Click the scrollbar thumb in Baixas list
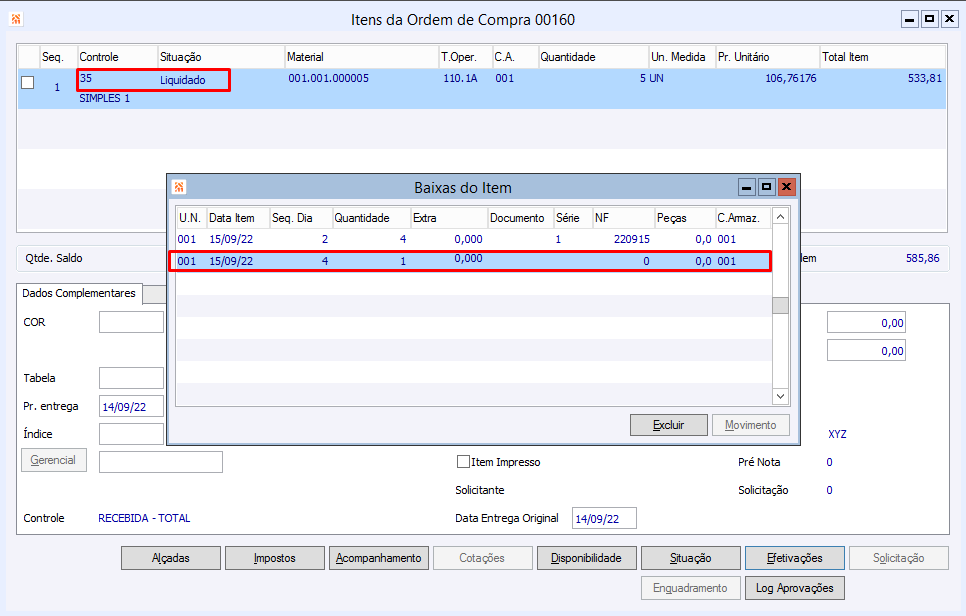This screenshot has height=616, width=966. coord(781,305)
